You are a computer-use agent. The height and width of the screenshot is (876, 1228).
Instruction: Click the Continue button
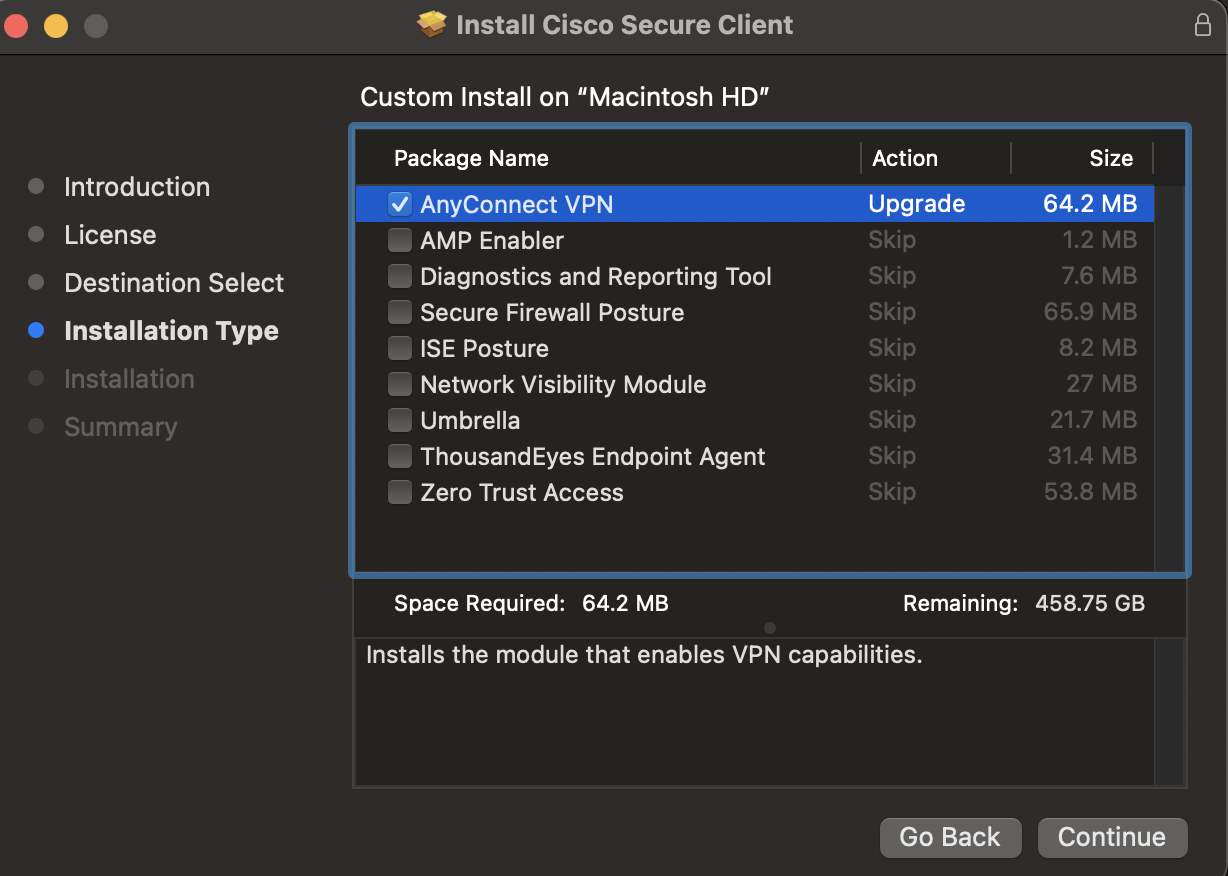(x=1112, y=837)
